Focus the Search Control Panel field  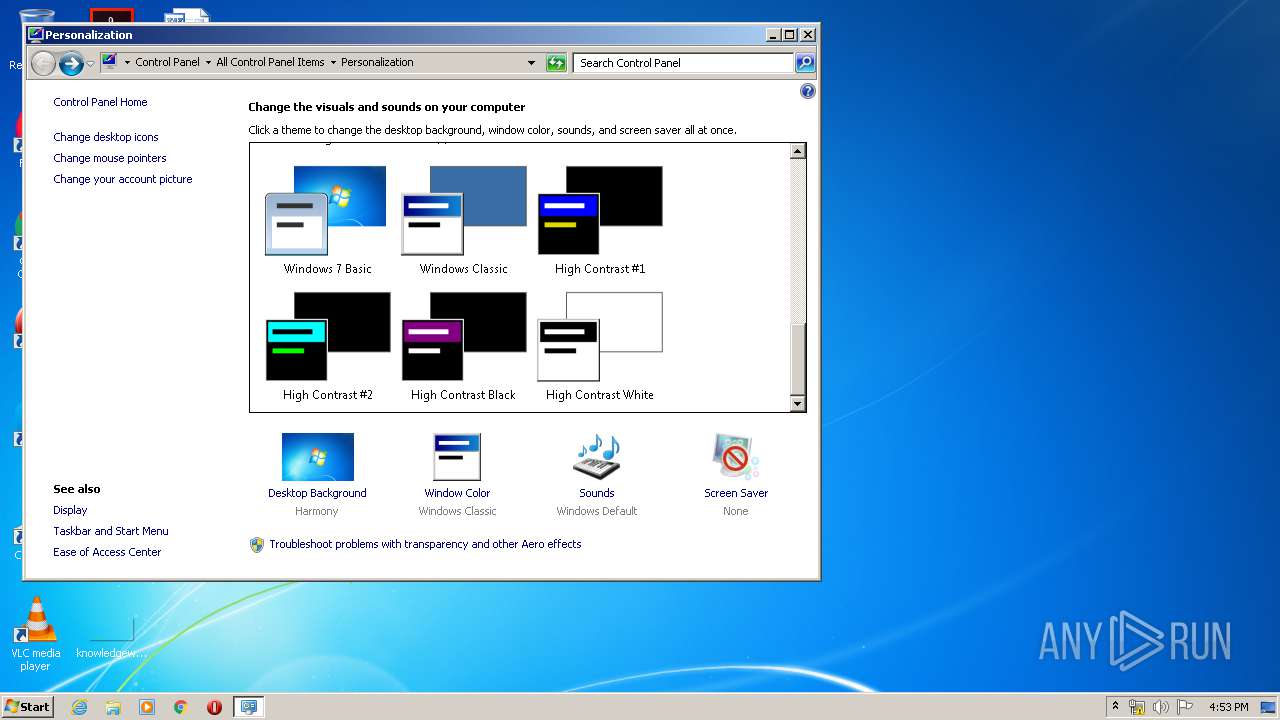click(685, 63)
